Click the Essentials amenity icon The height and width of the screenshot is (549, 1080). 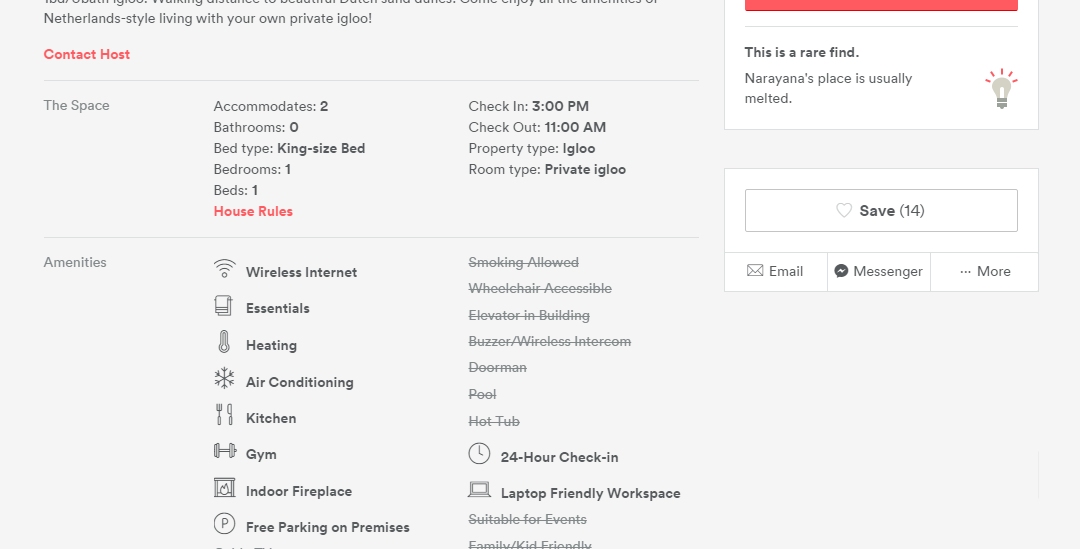point(224,306)
